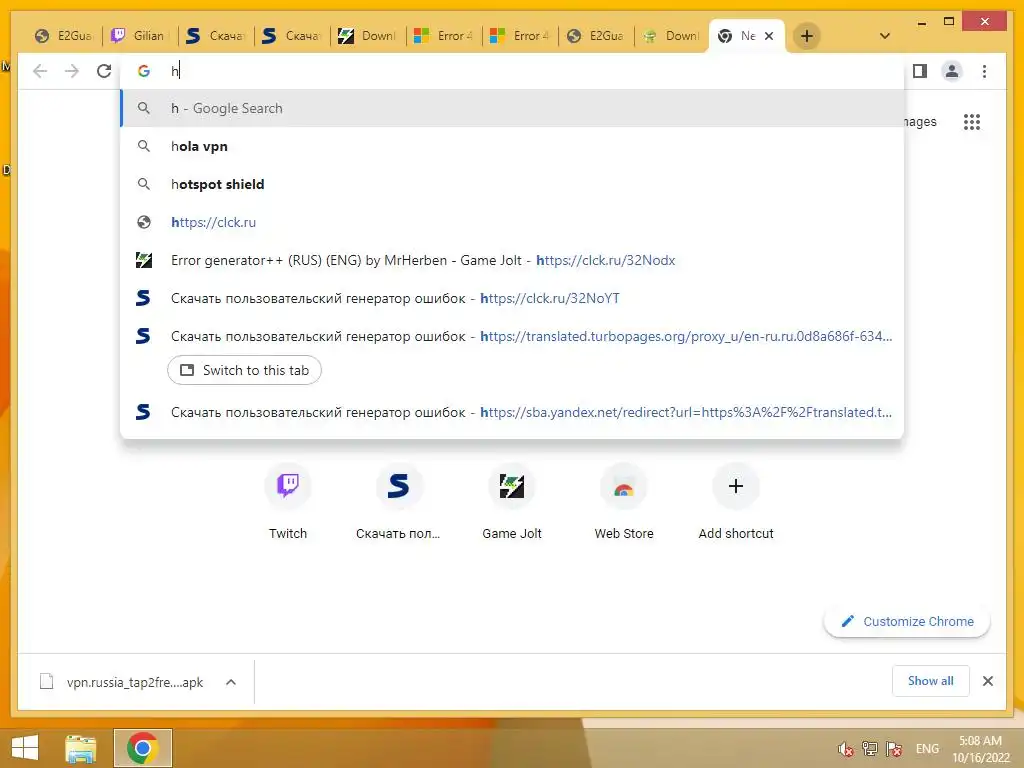Open the downloaded vpn.russia apk file
The height and width of the screenshot is (768, 1024).
[x=123, y=682]
